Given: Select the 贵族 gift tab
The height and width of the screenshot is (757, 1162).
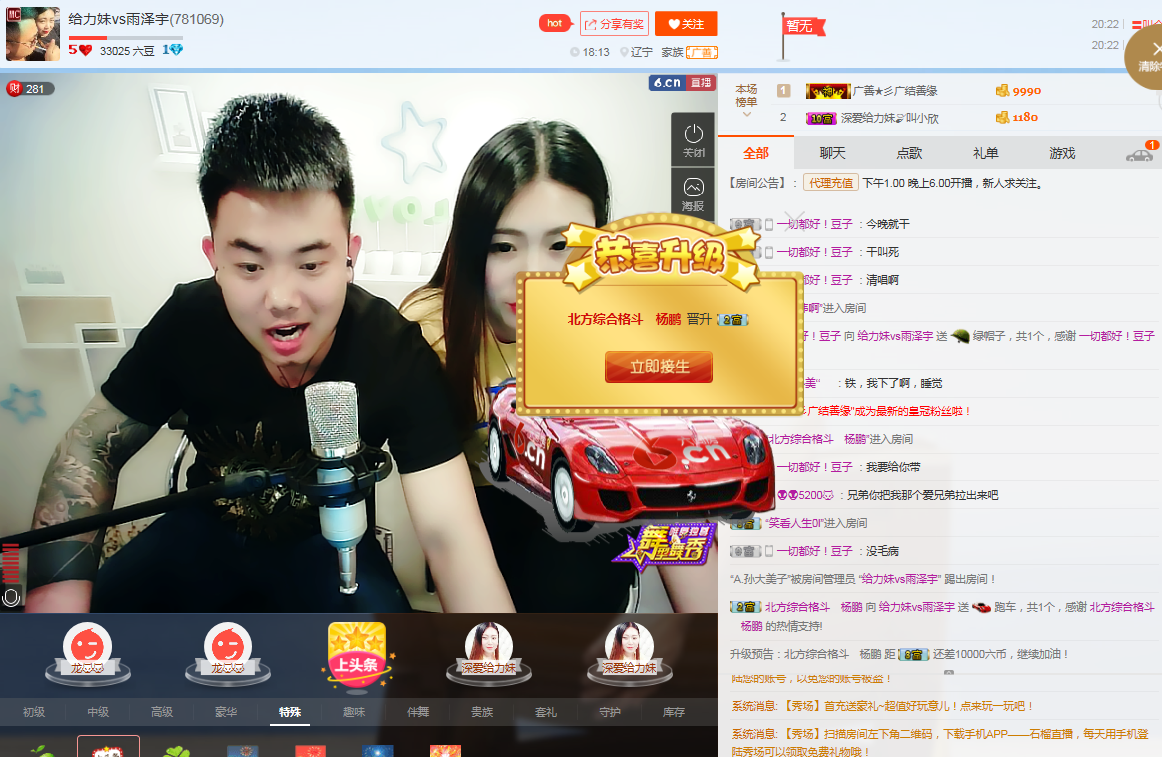Looking at the screenshot, I should point(482,712).
